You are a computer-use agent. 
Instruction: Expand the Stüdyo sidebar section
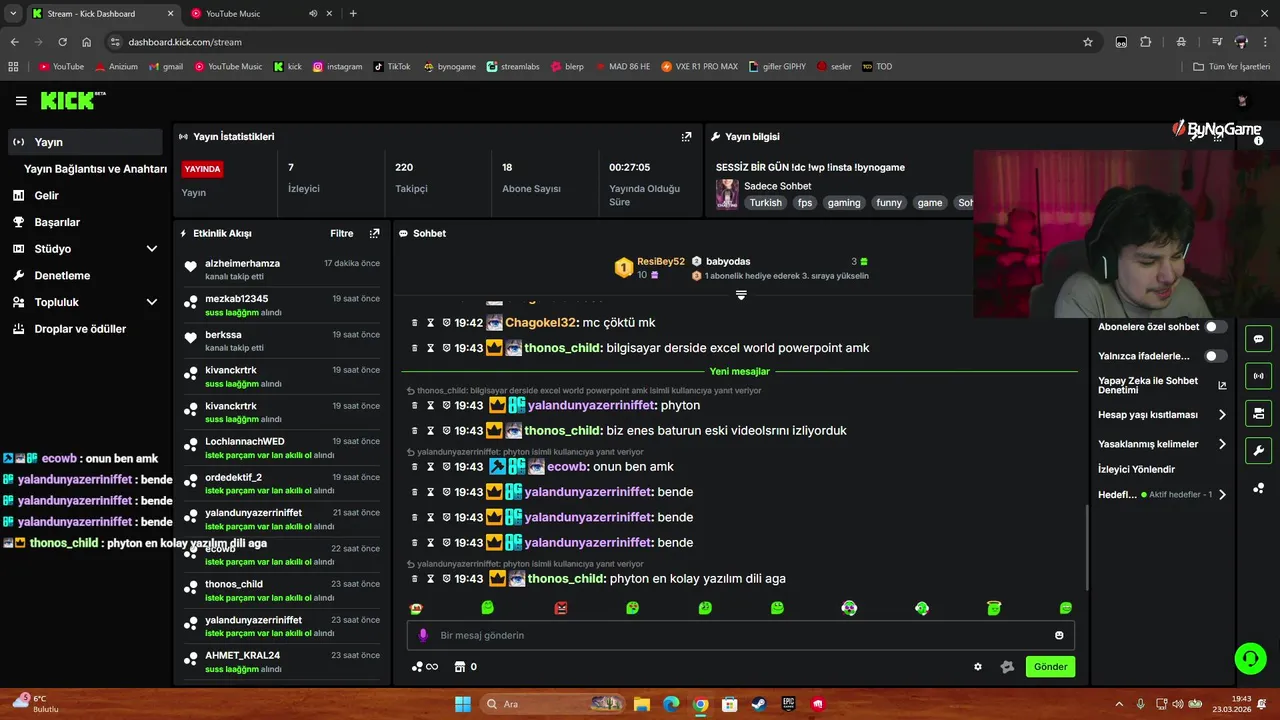pos(152,249)
